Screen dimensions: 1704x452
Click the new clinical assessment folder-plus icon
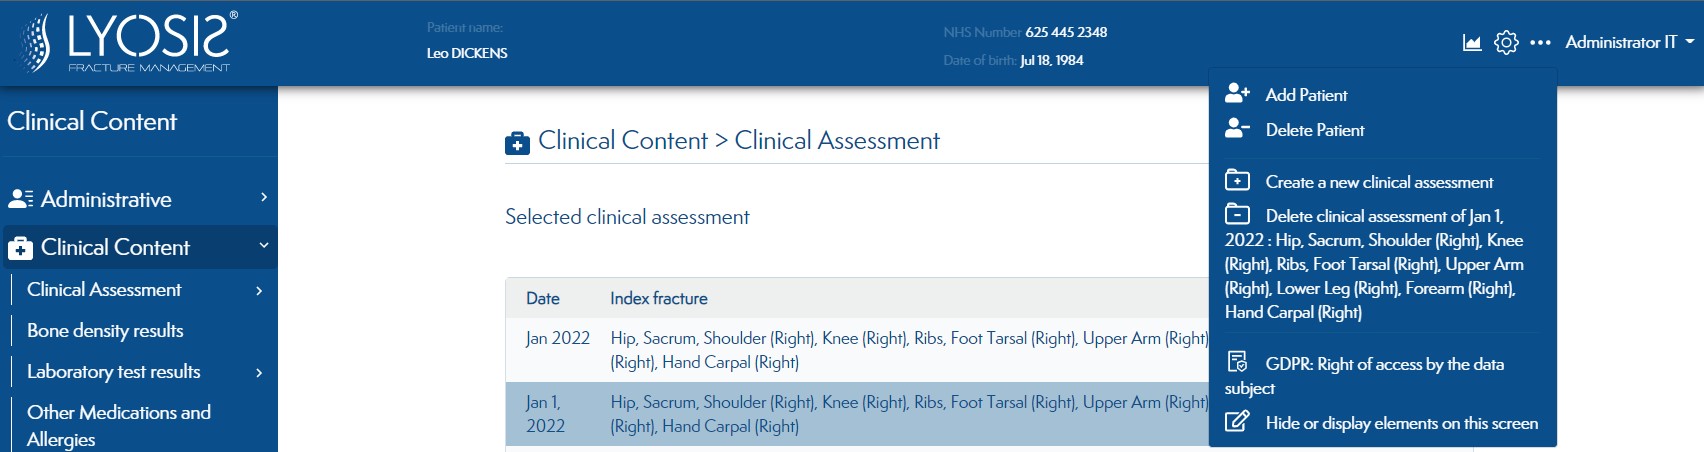tap(1237, 181)
